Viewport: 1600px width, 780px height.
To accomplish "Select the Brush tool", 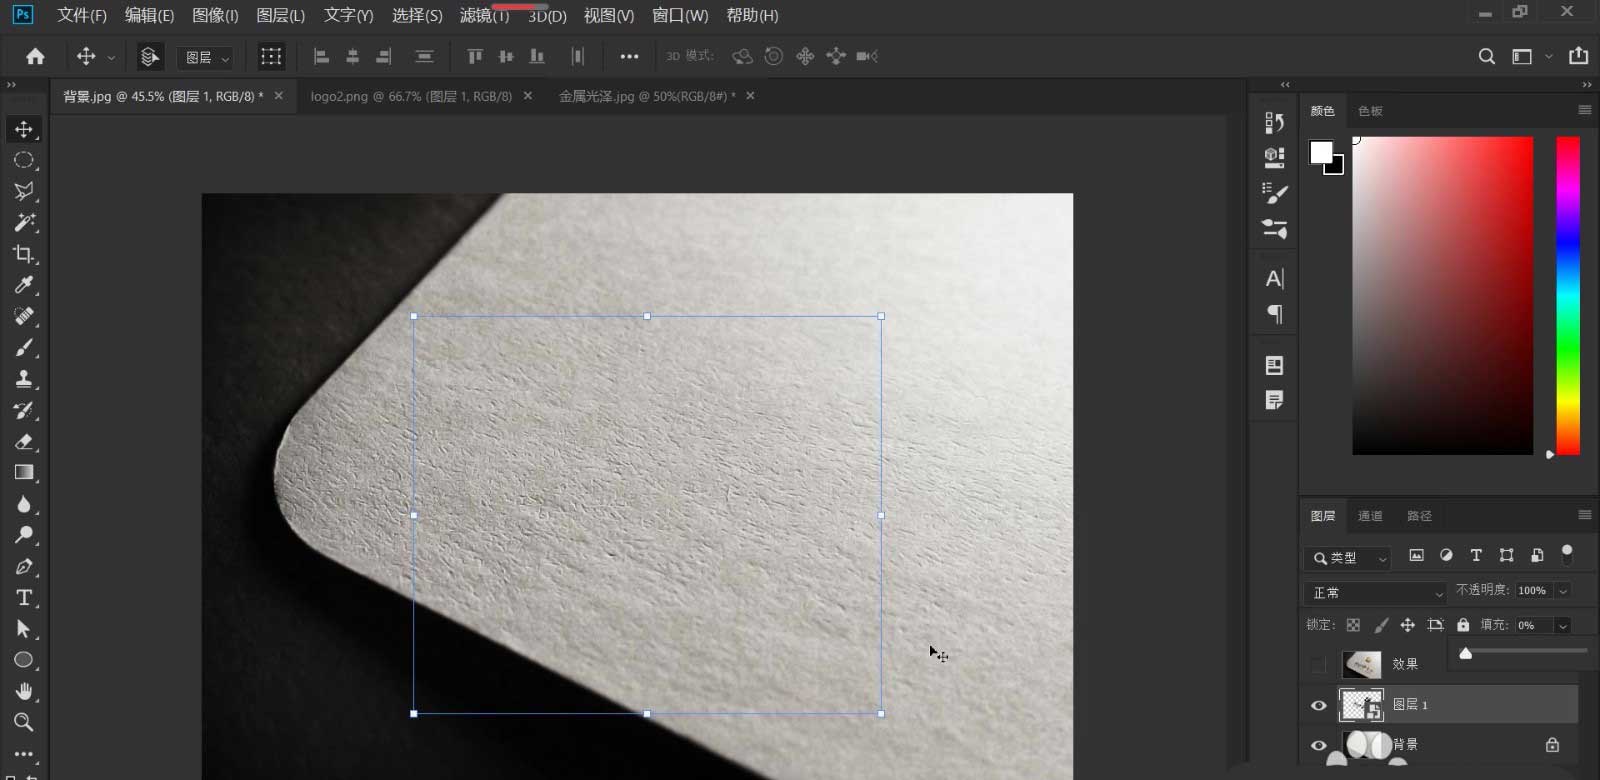I will pyautogui.click(x=24, y=347).
